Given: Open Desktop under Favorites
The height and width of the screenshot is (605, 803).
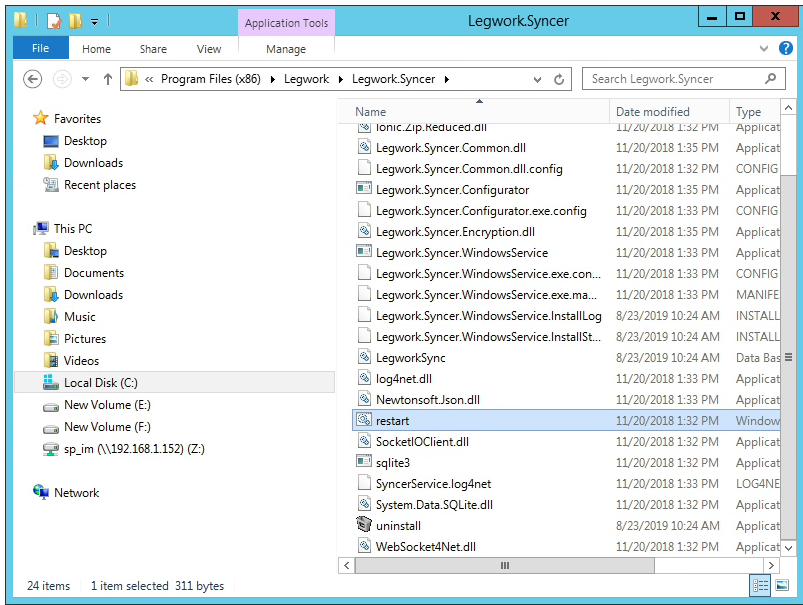Looking at the screenshot, I should click(85, 141).
